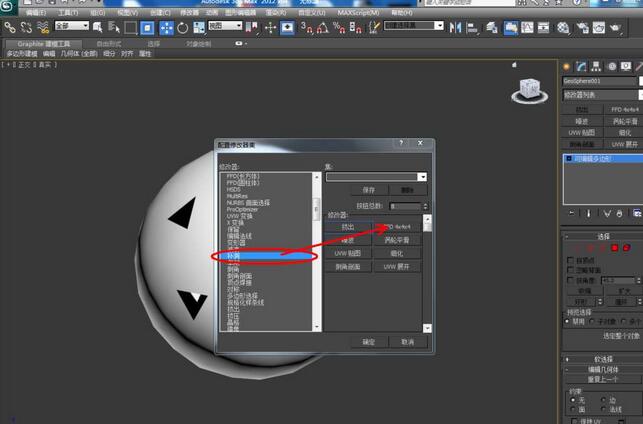
Task: Select the Select Object tool in the toolbar
Action: [x=148, y=27]
